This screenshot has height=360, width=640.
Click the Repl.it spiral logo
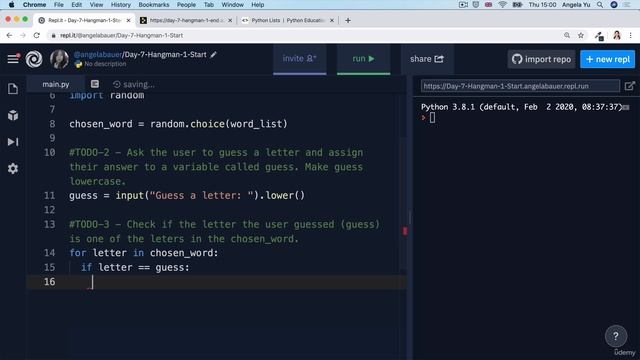pos(34,59)
